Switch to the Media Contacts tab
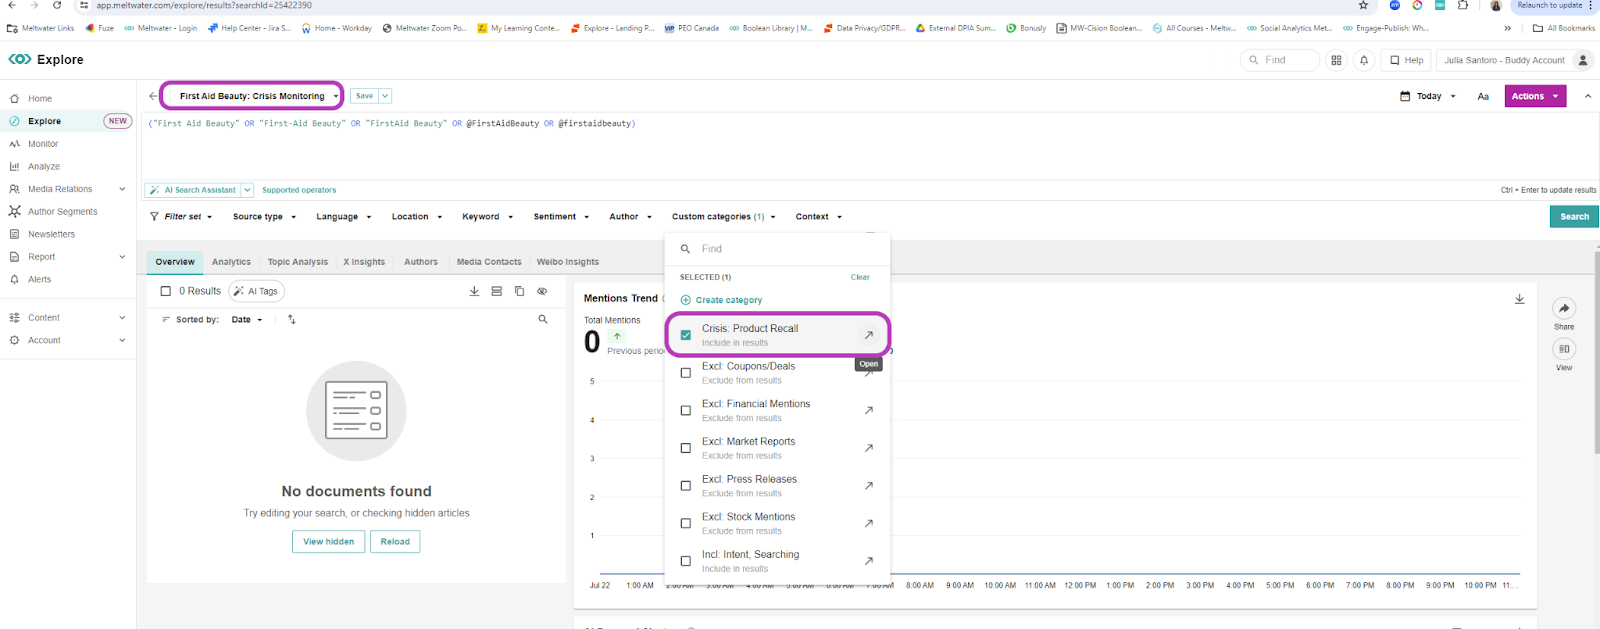The image size is (1600, 629). click(x=489, y=262)
